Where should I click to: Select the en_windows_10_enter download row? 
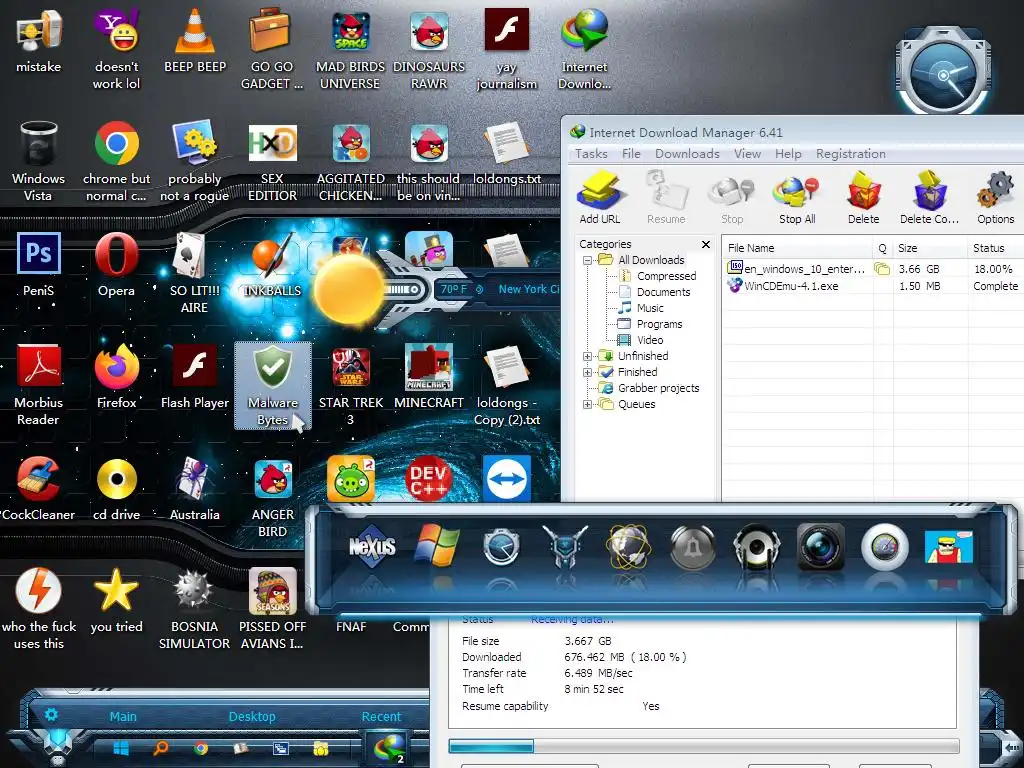point(872,268)
